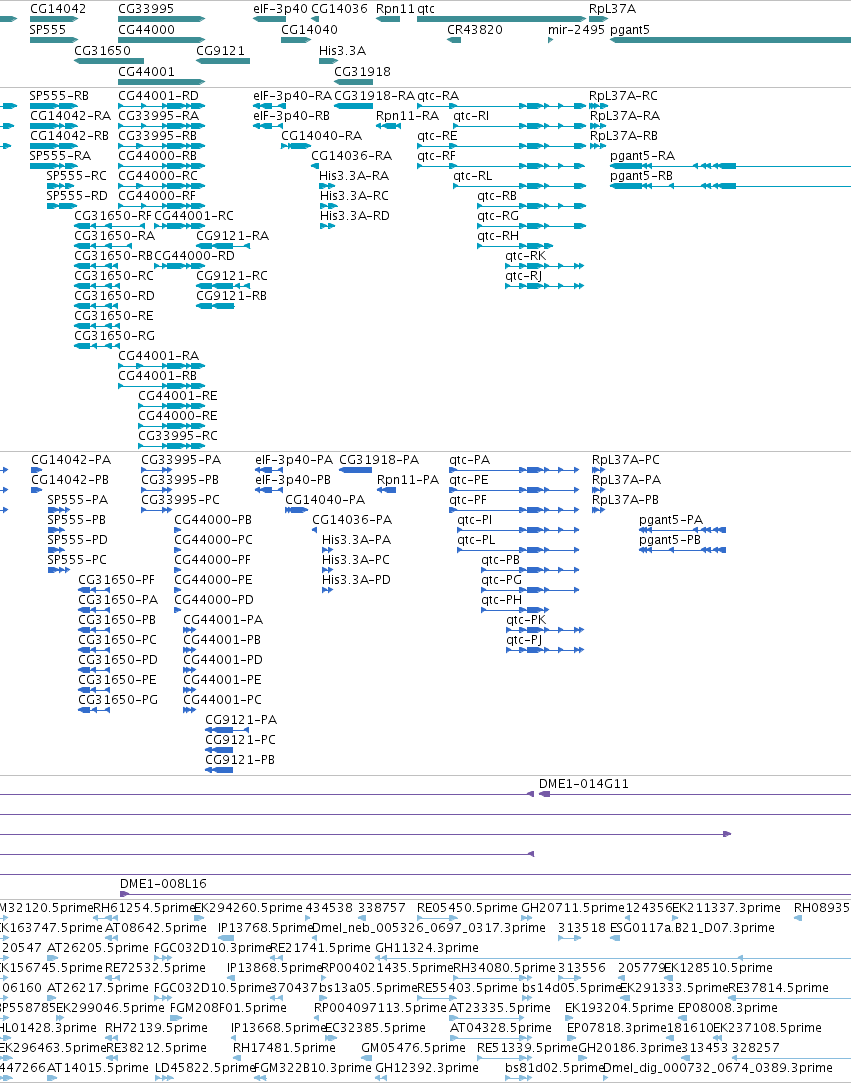Select the RH17481.5prime EST label
Viewport: 851px width, 1083px height.
(x=284, y=1048)
